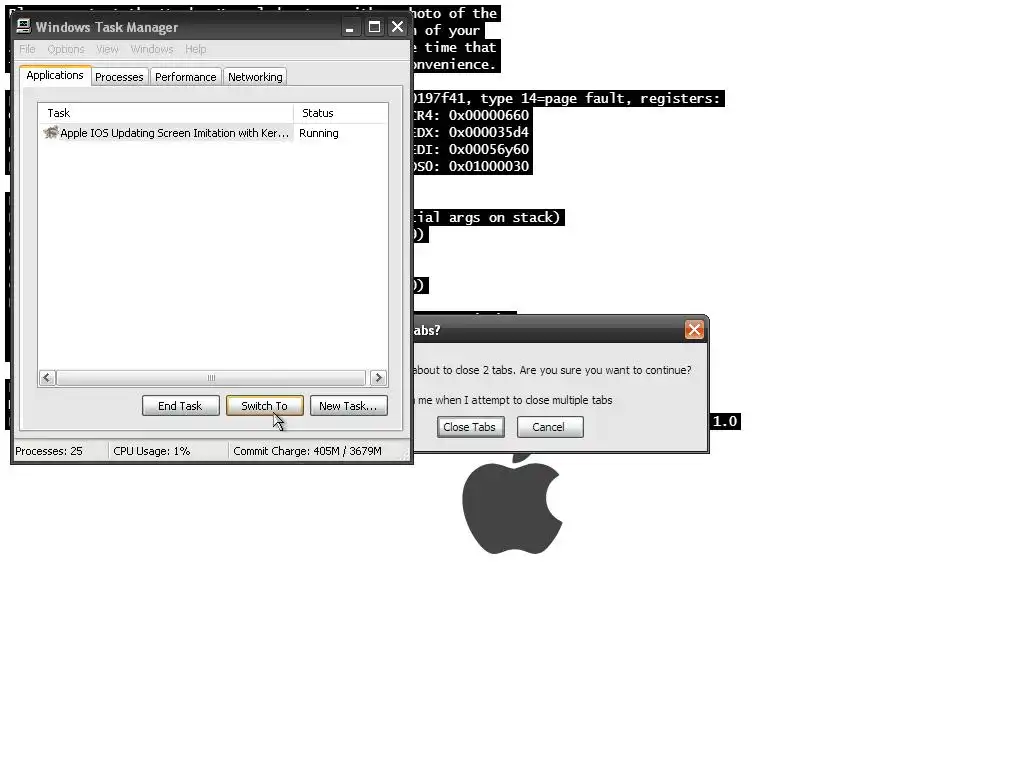
Task: Click the horizontal scrollbar thumb in task list
Action: (211, 377)
